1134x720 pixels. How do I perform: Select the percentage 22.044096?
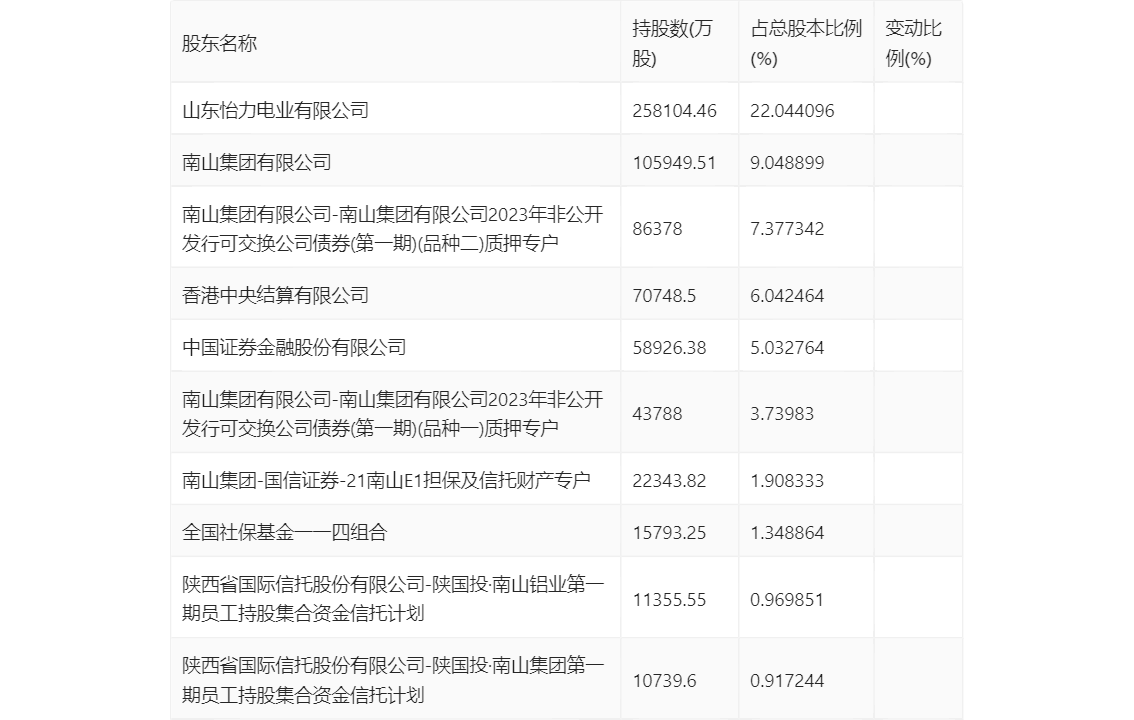[x=792, y=111]
